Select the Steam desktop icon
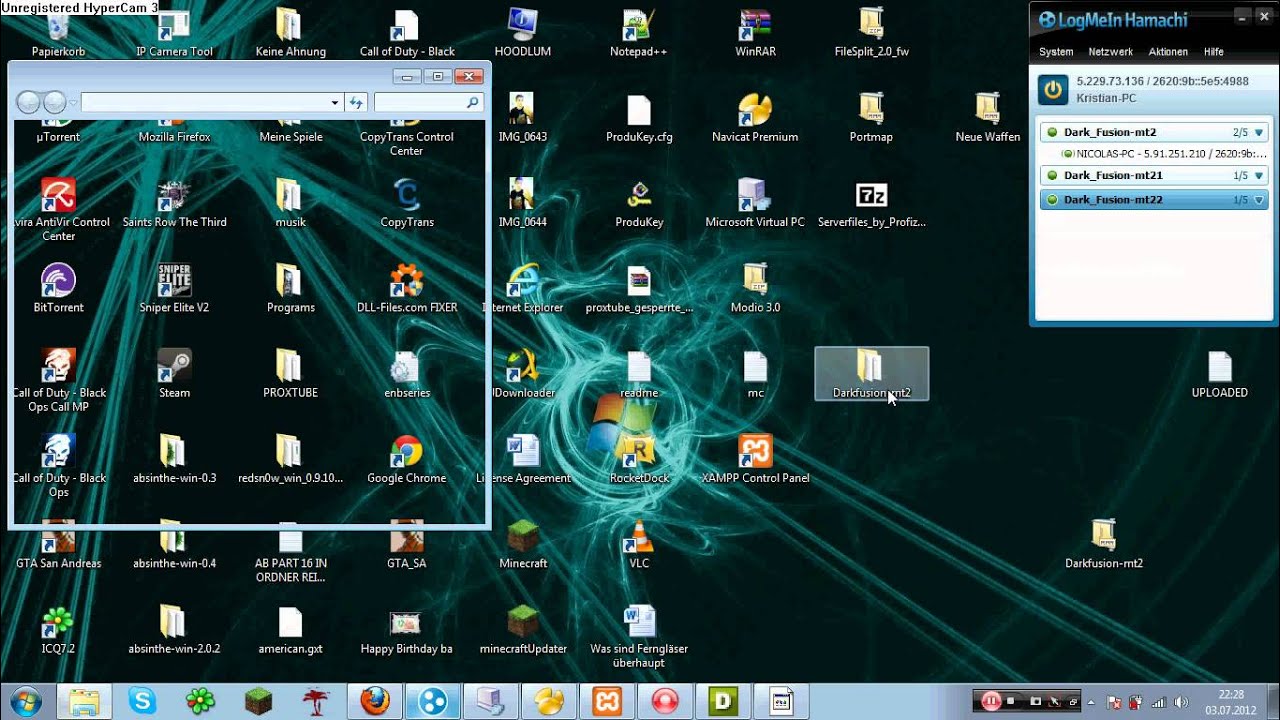 pyautogui.click(x=174, y=374)
